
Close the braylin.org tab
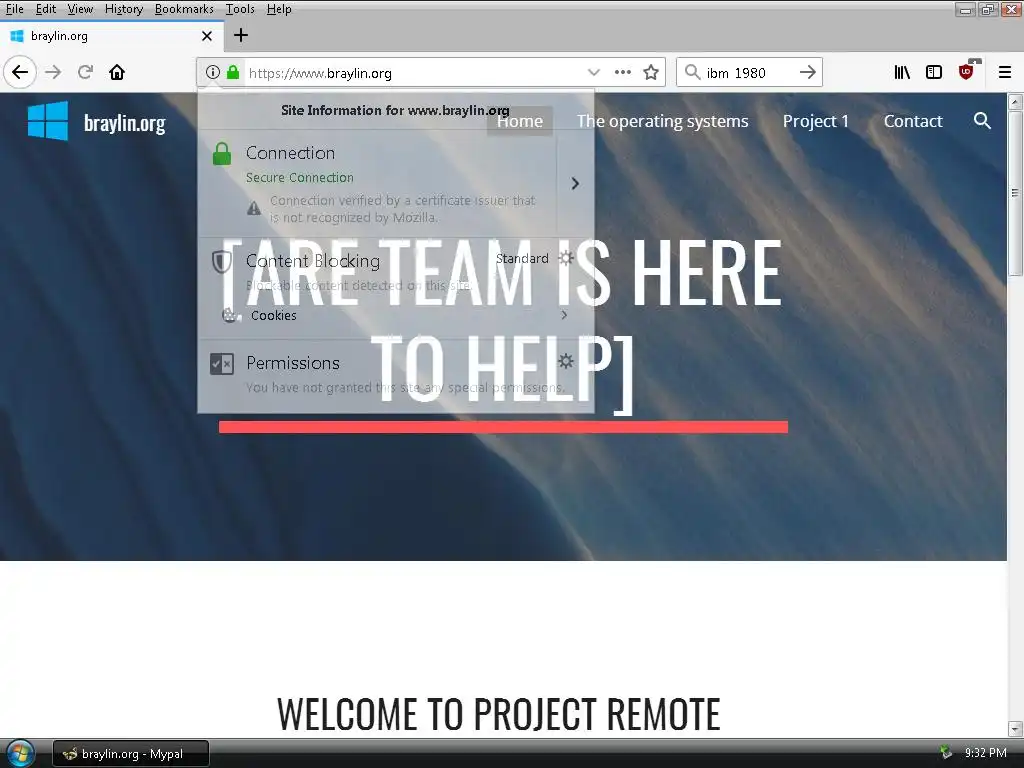tap(207, 36)
